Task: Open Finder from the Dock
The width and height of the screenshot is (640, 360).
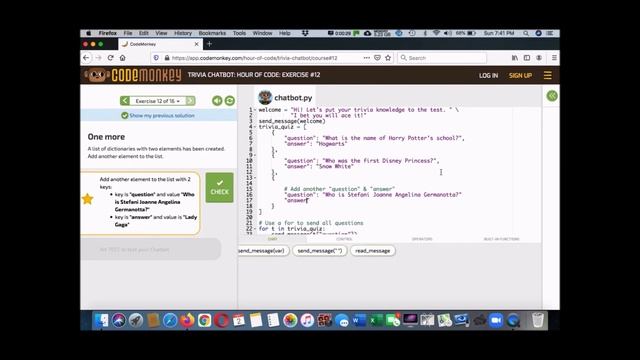Action: pos(101,320)
